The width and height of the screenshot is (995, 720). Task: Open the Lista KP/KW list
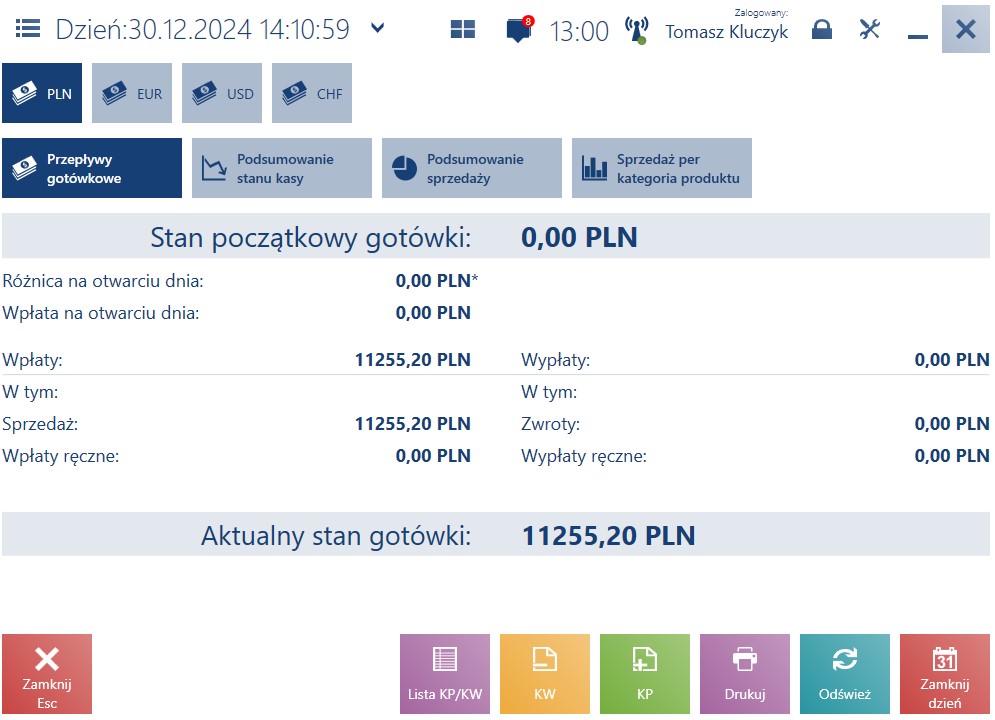point(445,674)
